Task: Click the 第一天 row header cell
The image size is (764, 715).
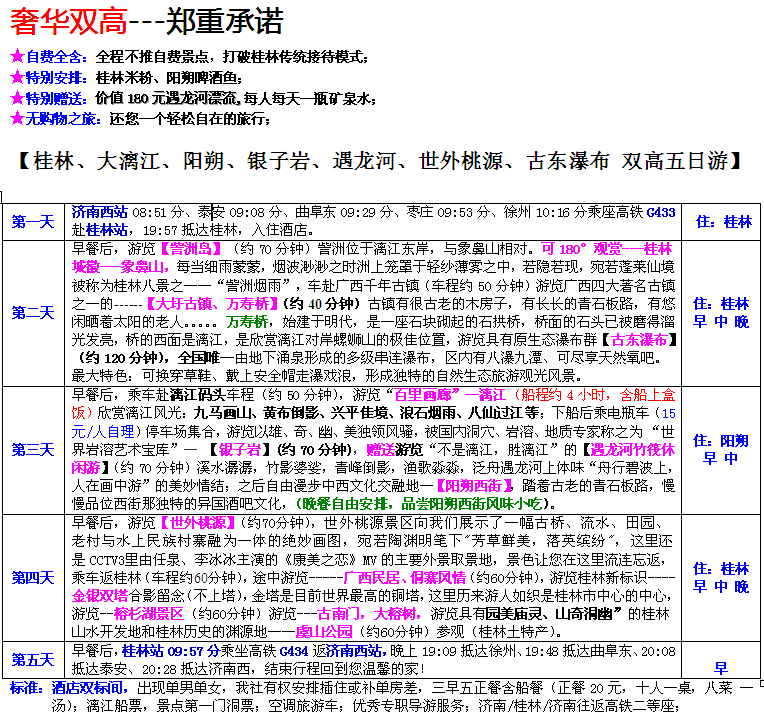Action: pyautogui.click(x=33, y=222)
